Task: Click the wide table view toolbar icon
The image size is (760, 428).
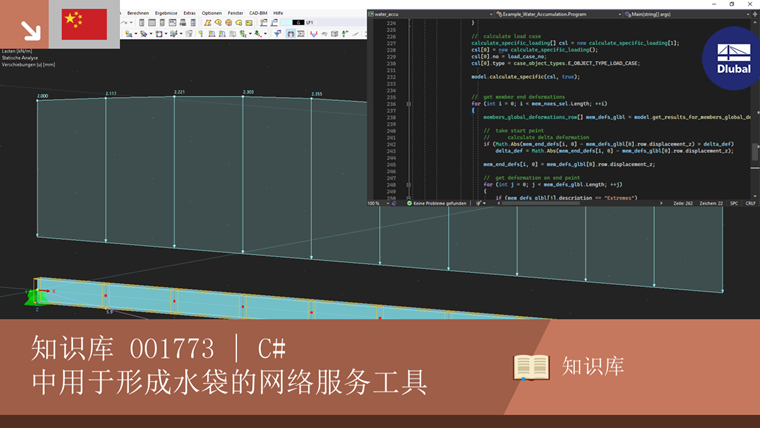Action: 152,23
